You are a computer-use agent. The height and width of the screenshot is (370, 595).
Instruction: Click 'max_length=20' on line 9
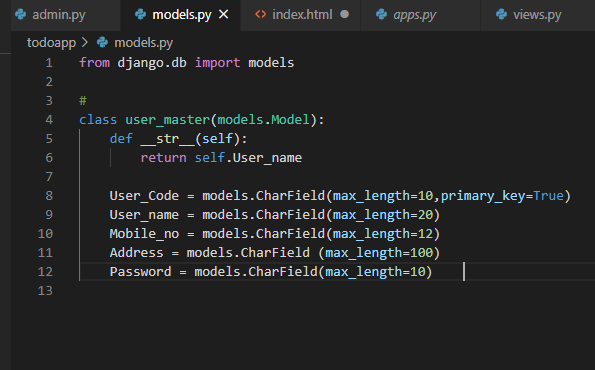coord(383,215)
